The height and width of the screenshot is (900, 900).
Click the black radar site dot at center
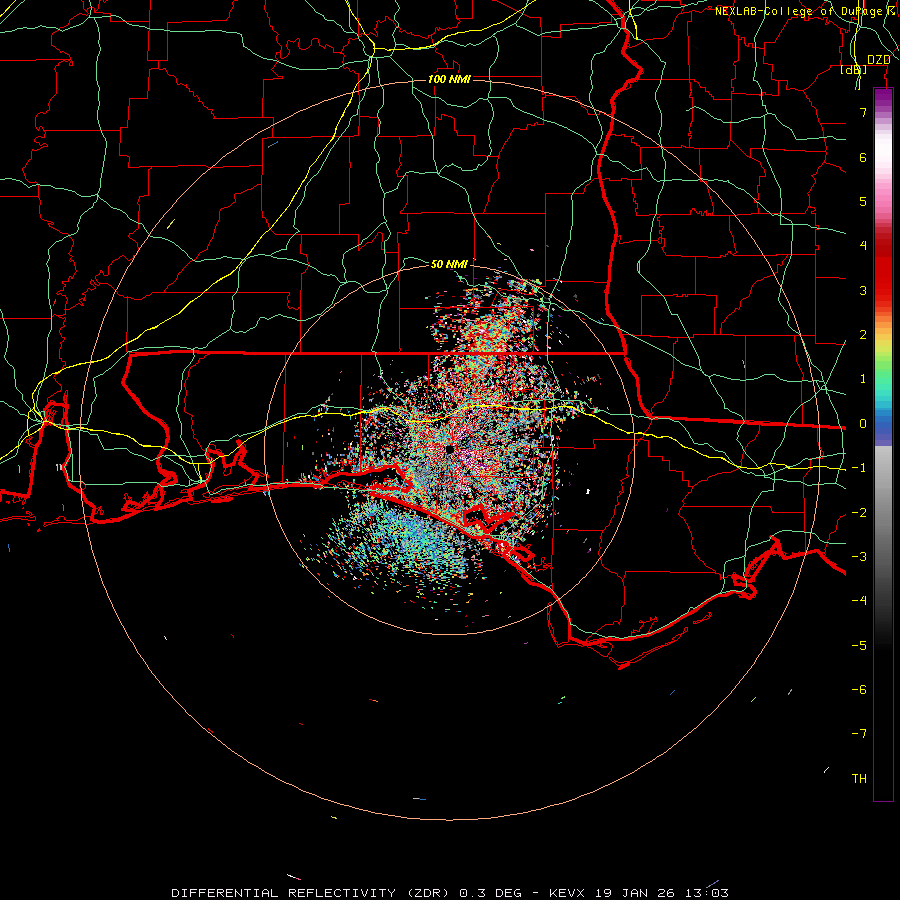pyautogui.click(x=449, y=449)
